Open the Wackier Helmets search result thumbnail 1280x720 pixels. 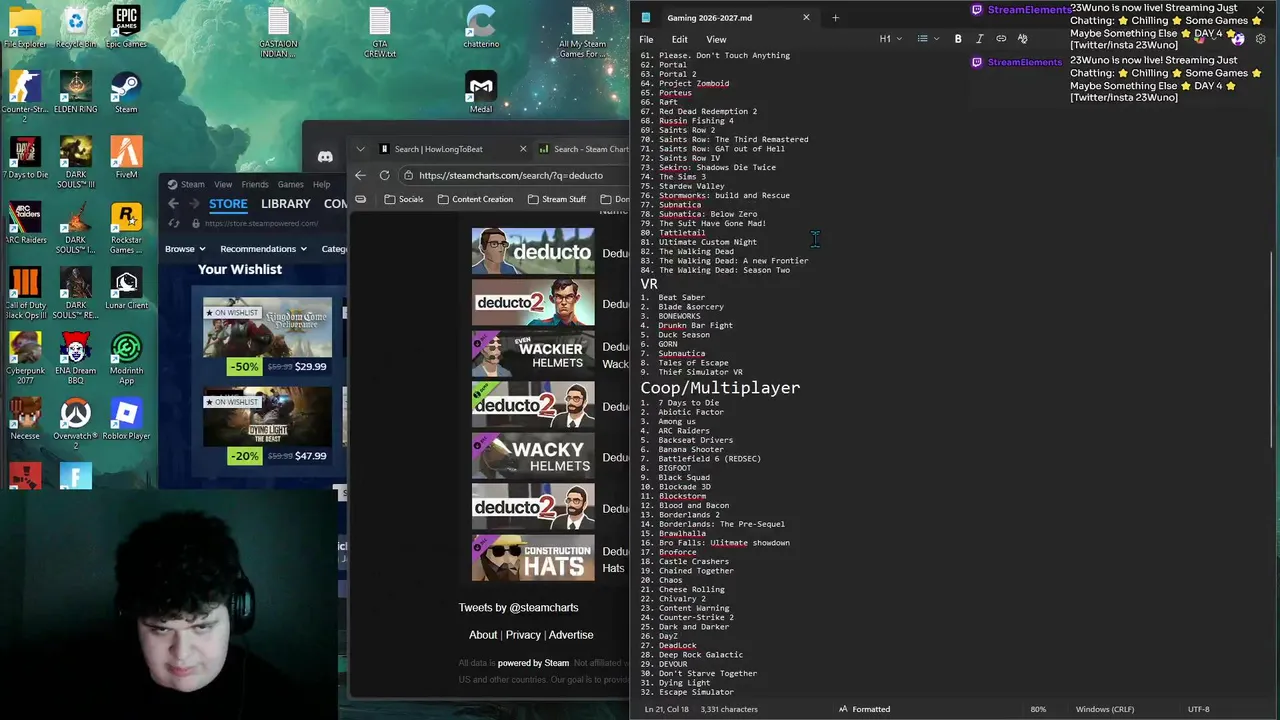(x=533, y=355)
